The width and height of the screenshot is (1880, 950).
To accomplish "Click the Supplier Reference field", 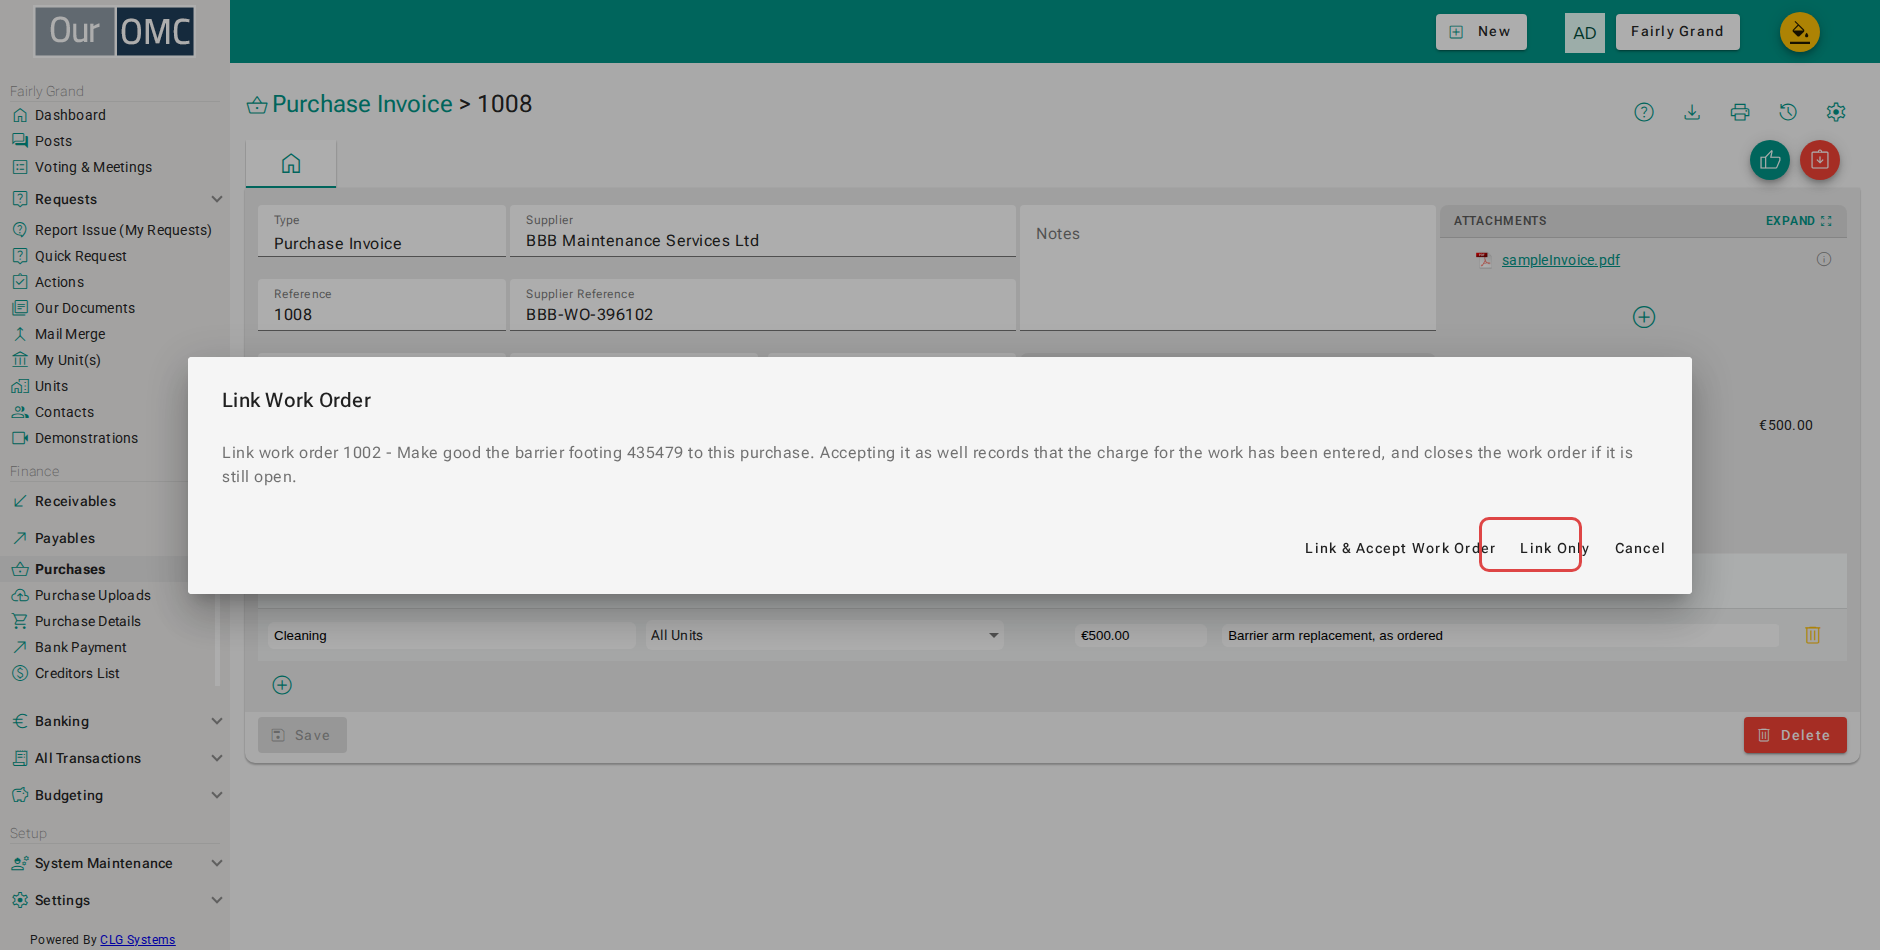I will coord(763,305).
